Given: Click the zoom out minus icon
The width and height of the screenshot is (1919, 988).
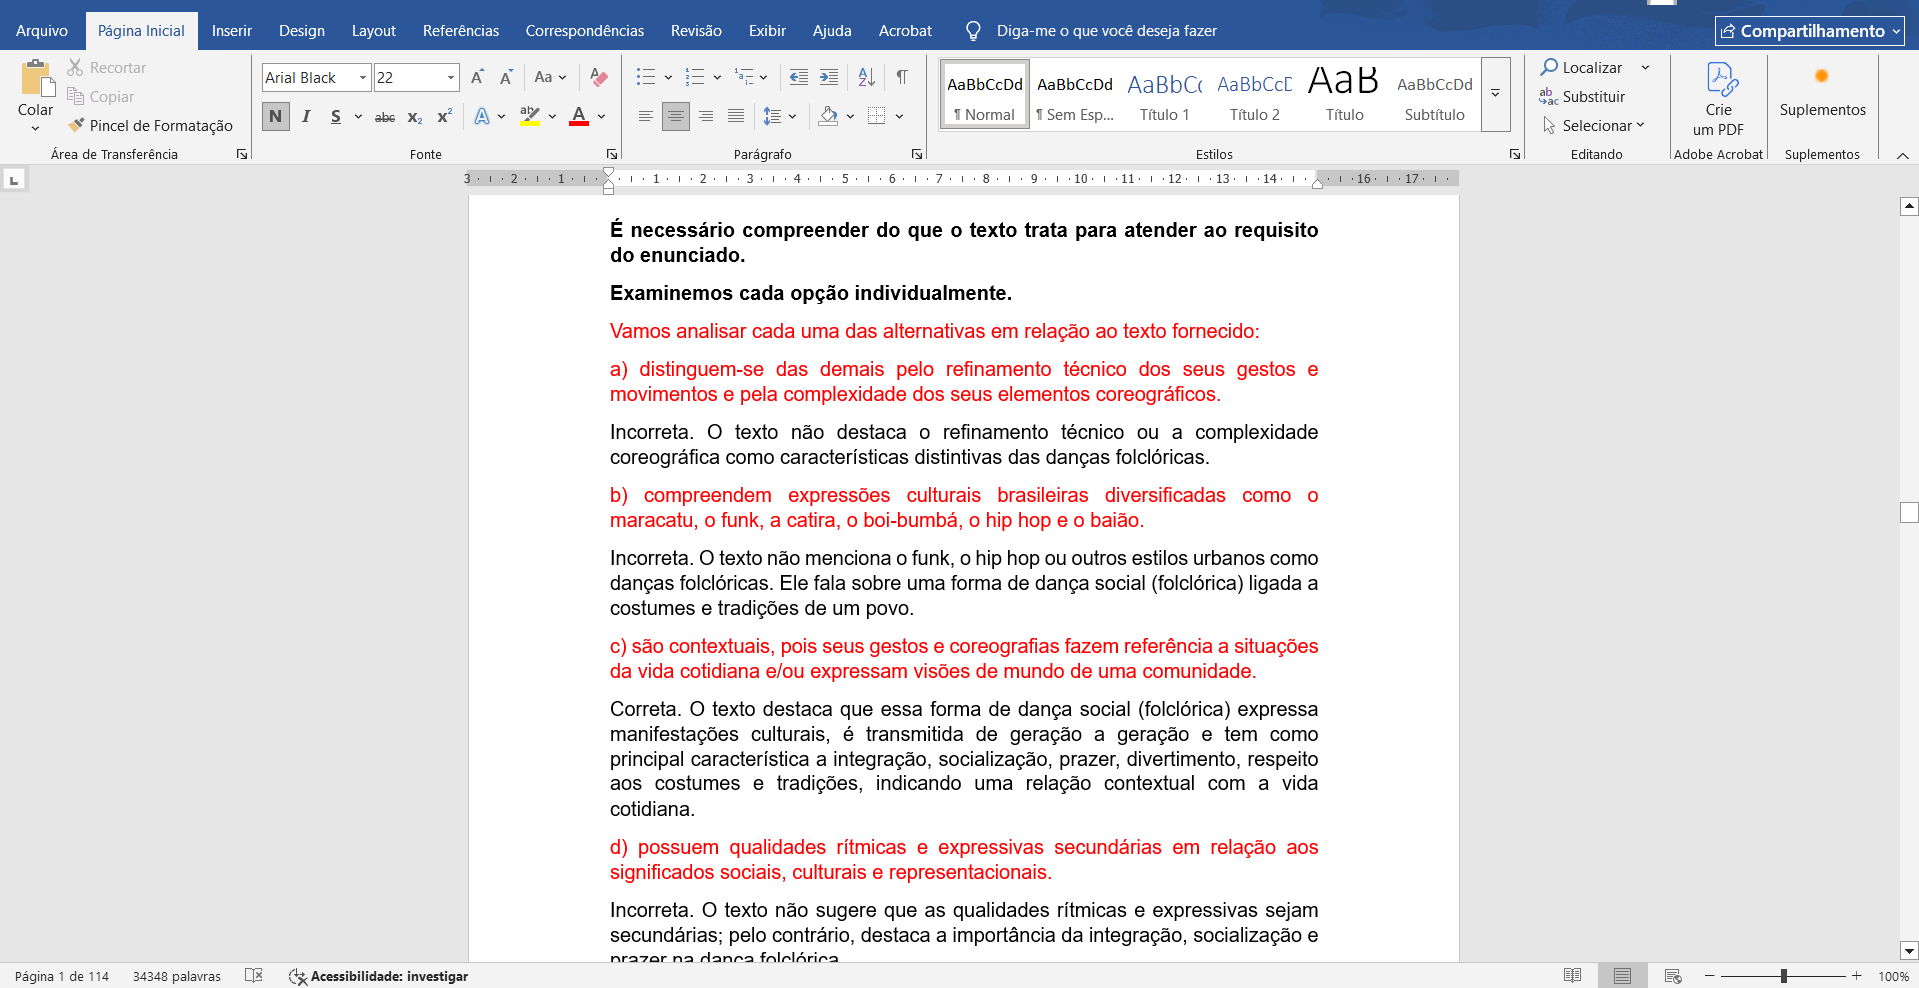Looking at the screenshot, I should [1710, 976].
